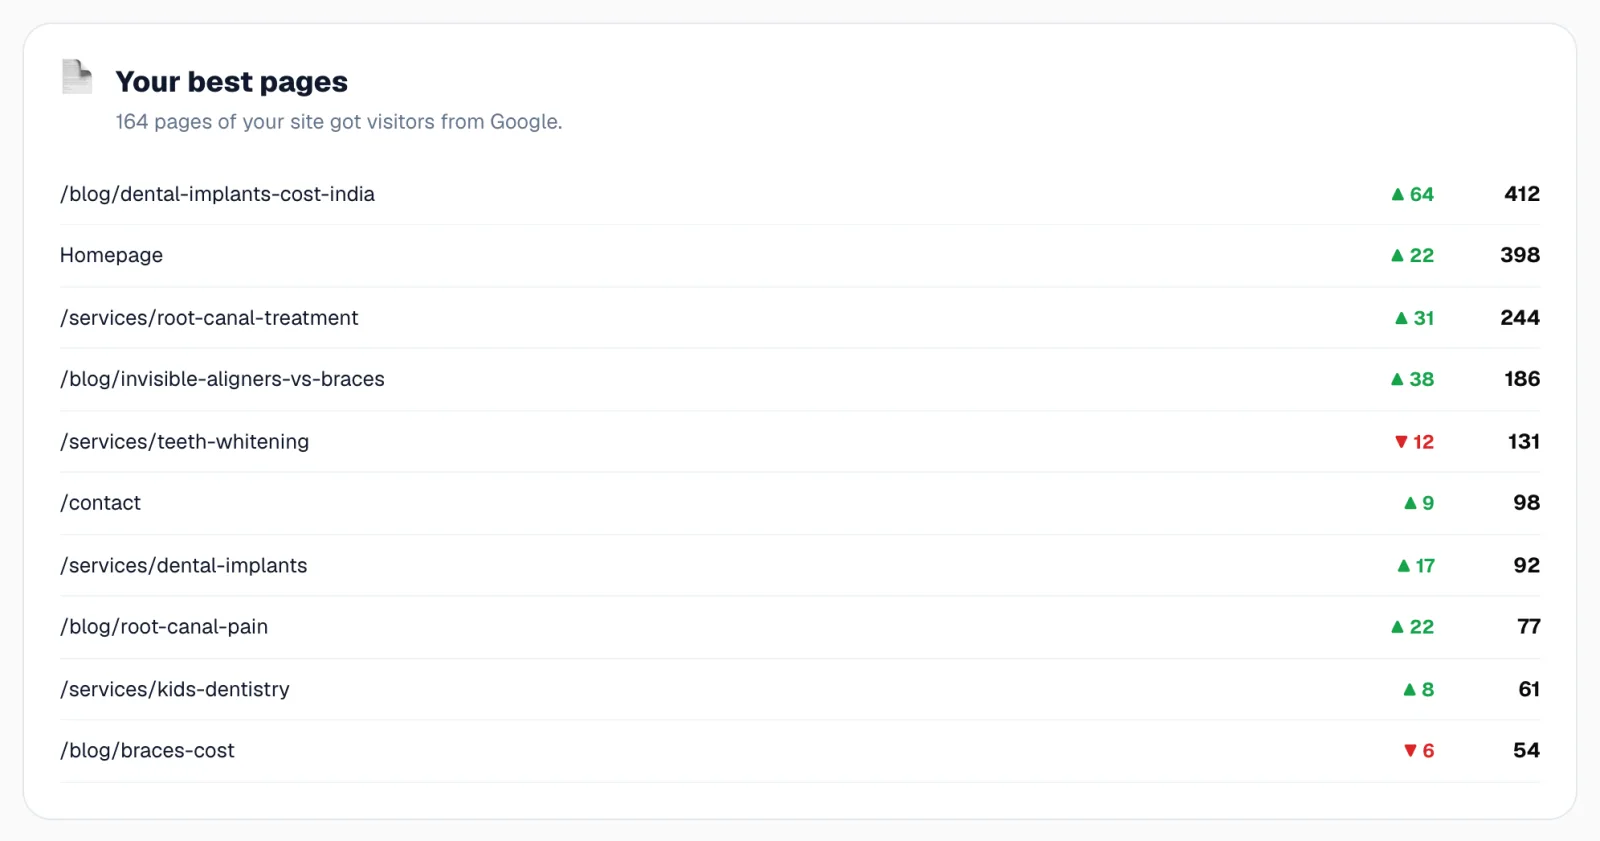Click the green up 64 change value

1412,194
